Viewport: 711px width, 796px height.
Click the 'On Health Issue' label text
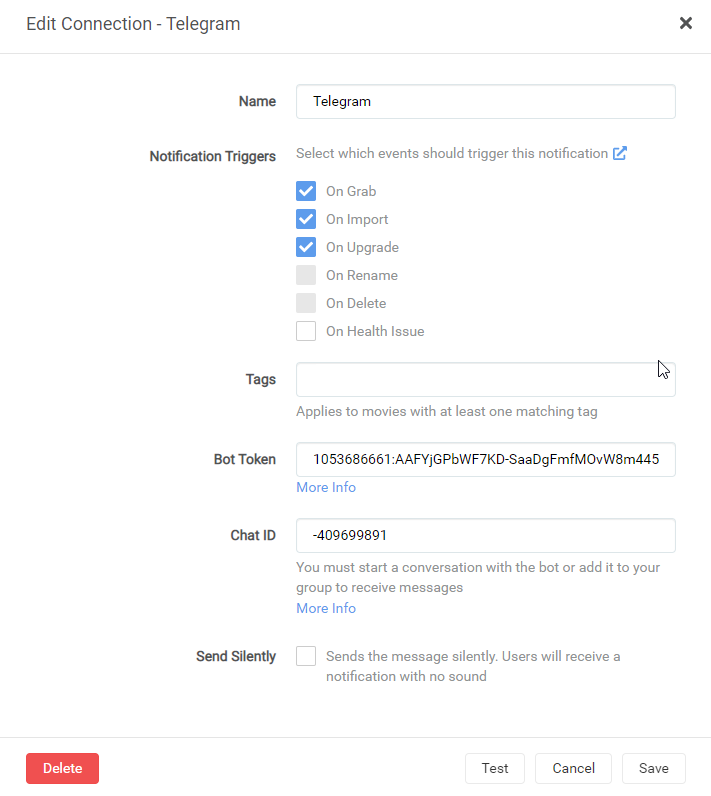click(375, 331)
